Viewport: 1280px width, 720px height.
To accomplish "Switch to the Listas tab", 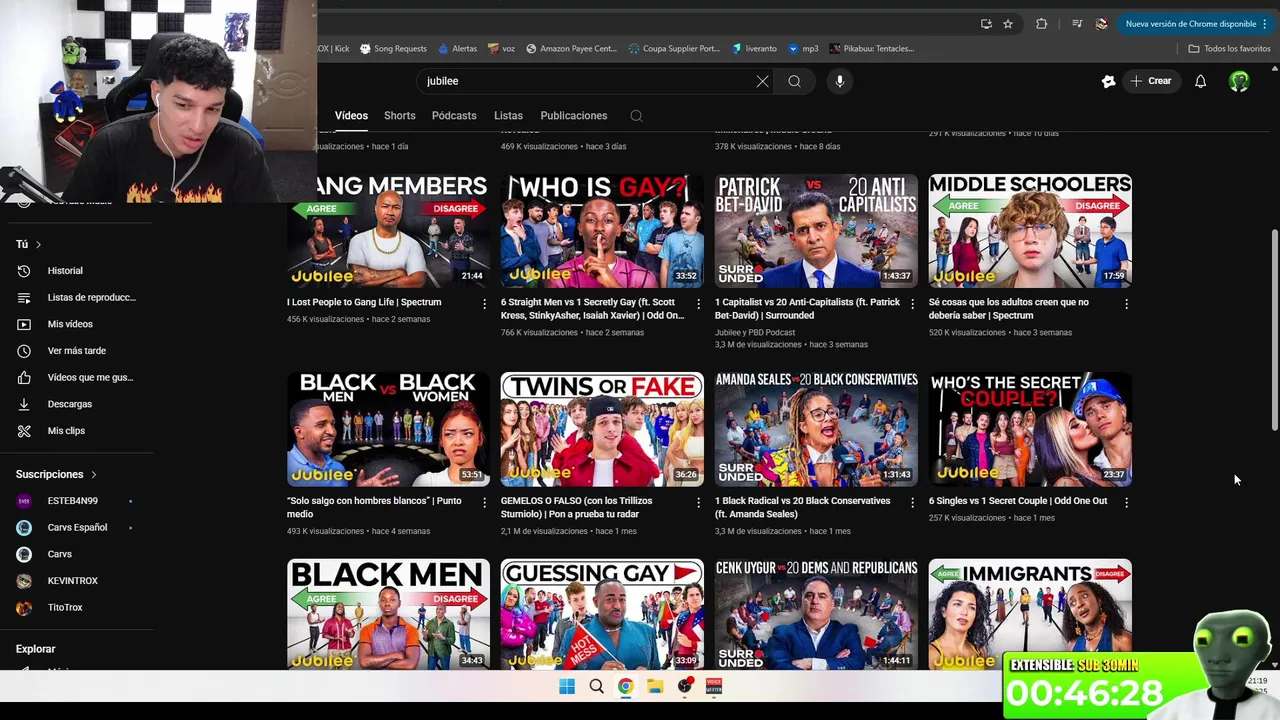I will (508, 116).
